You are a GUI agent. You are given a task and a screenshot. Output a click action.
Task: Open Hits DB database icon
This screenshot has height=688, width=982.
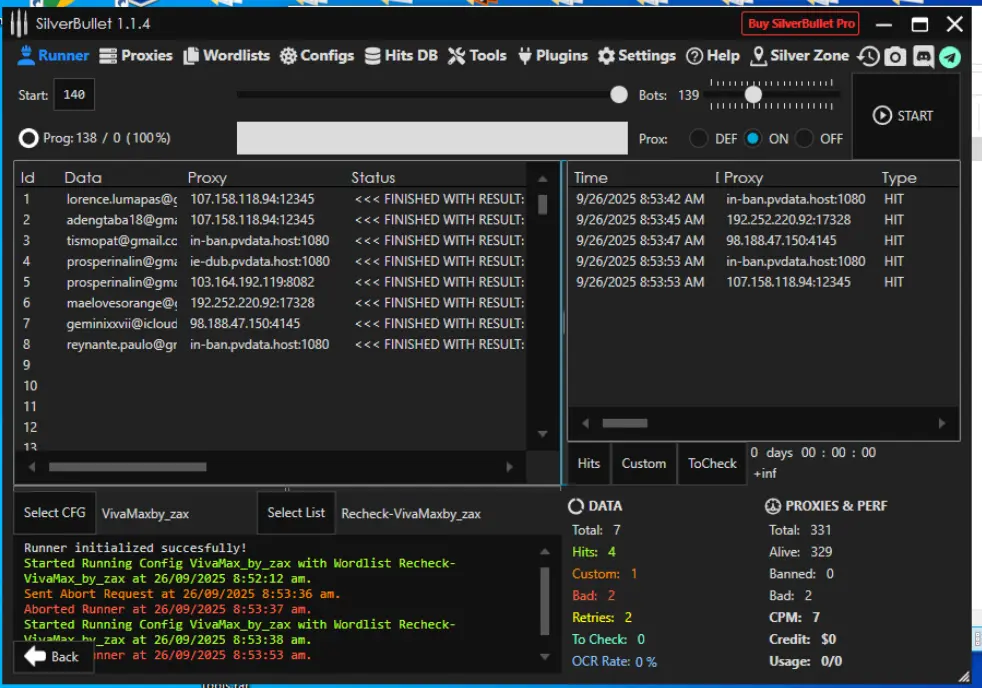[x=373, y=56]
